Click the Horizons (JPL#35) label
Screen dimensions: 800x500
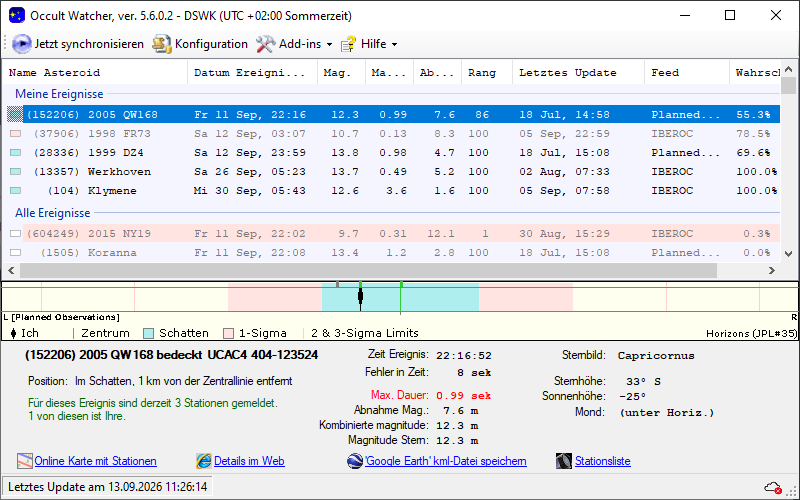point(751,334)
